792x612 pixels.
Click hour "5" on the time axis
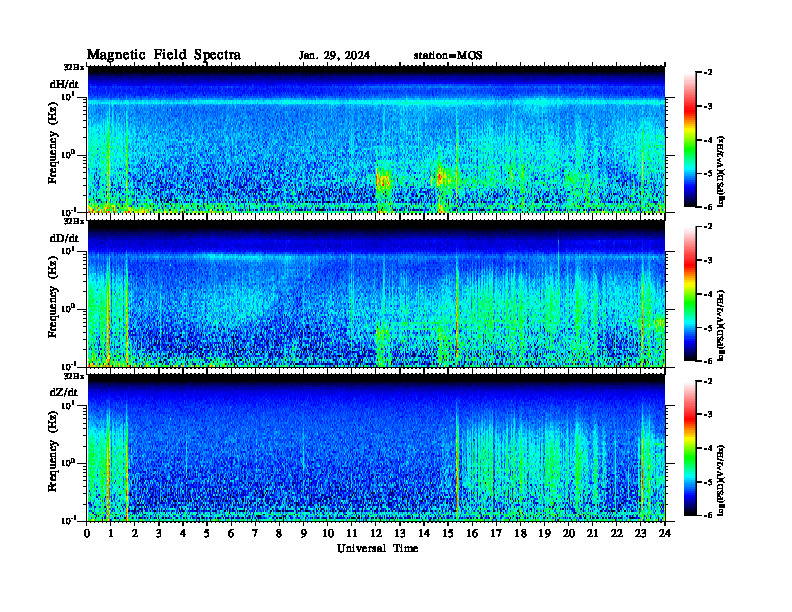[207, 533]
